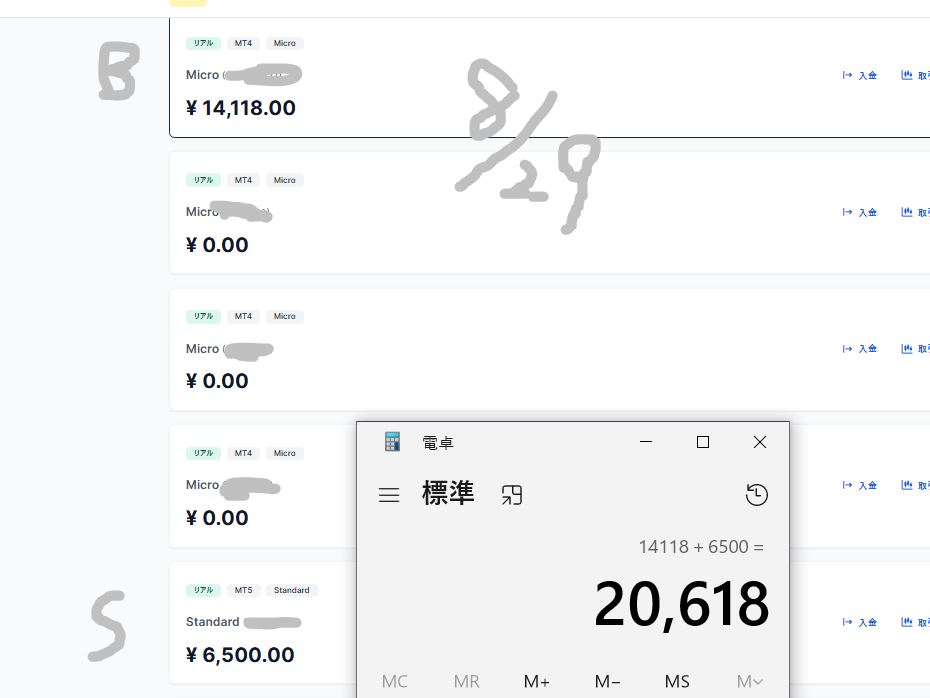The width and height of the screenshot is (930, 698).
Task: Click trade chart icon for ¥14,118.00 account
Action: coord(906,75)
